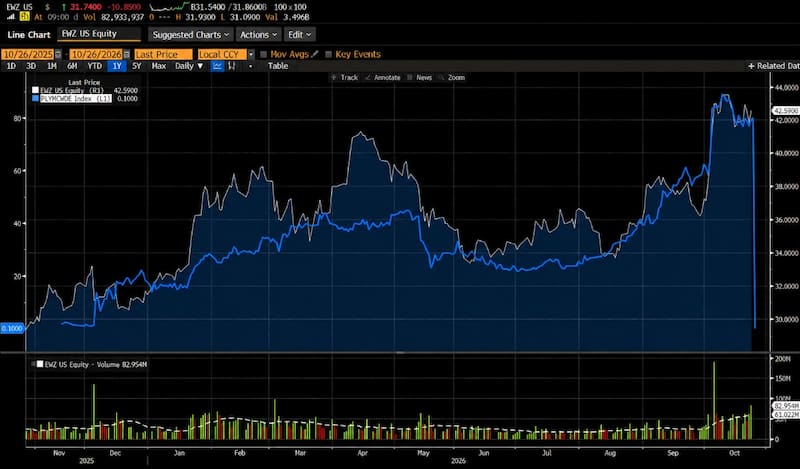Image resolution: width=800 pixels, height=469 pixels.
Task: Click the signal bars icon near ticker
Action: 11,17
